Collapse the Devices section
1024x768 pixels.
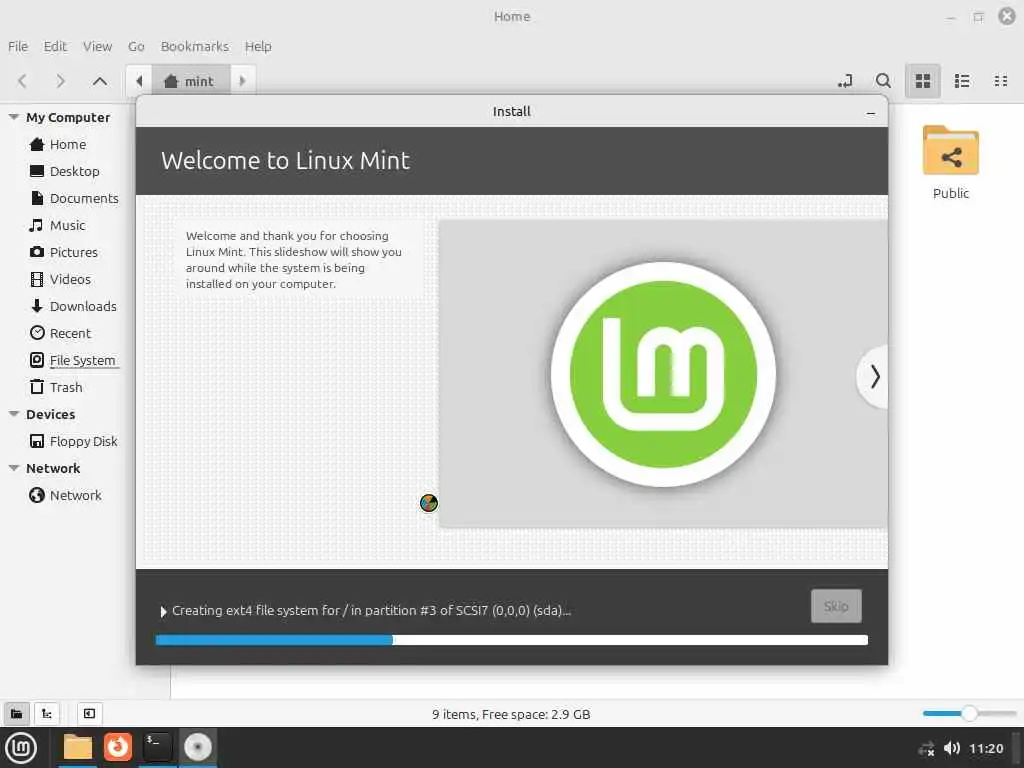point(14,414)
